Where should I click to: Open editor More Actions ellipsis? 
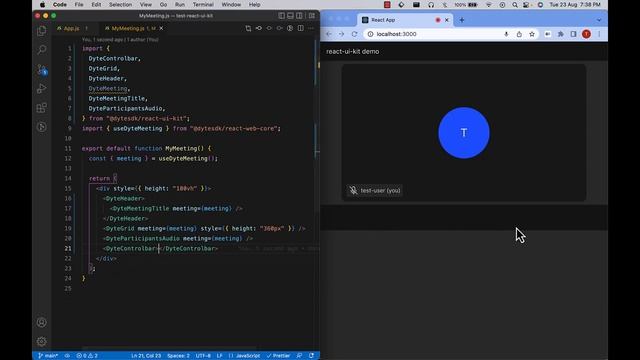(x=311, y=28)
